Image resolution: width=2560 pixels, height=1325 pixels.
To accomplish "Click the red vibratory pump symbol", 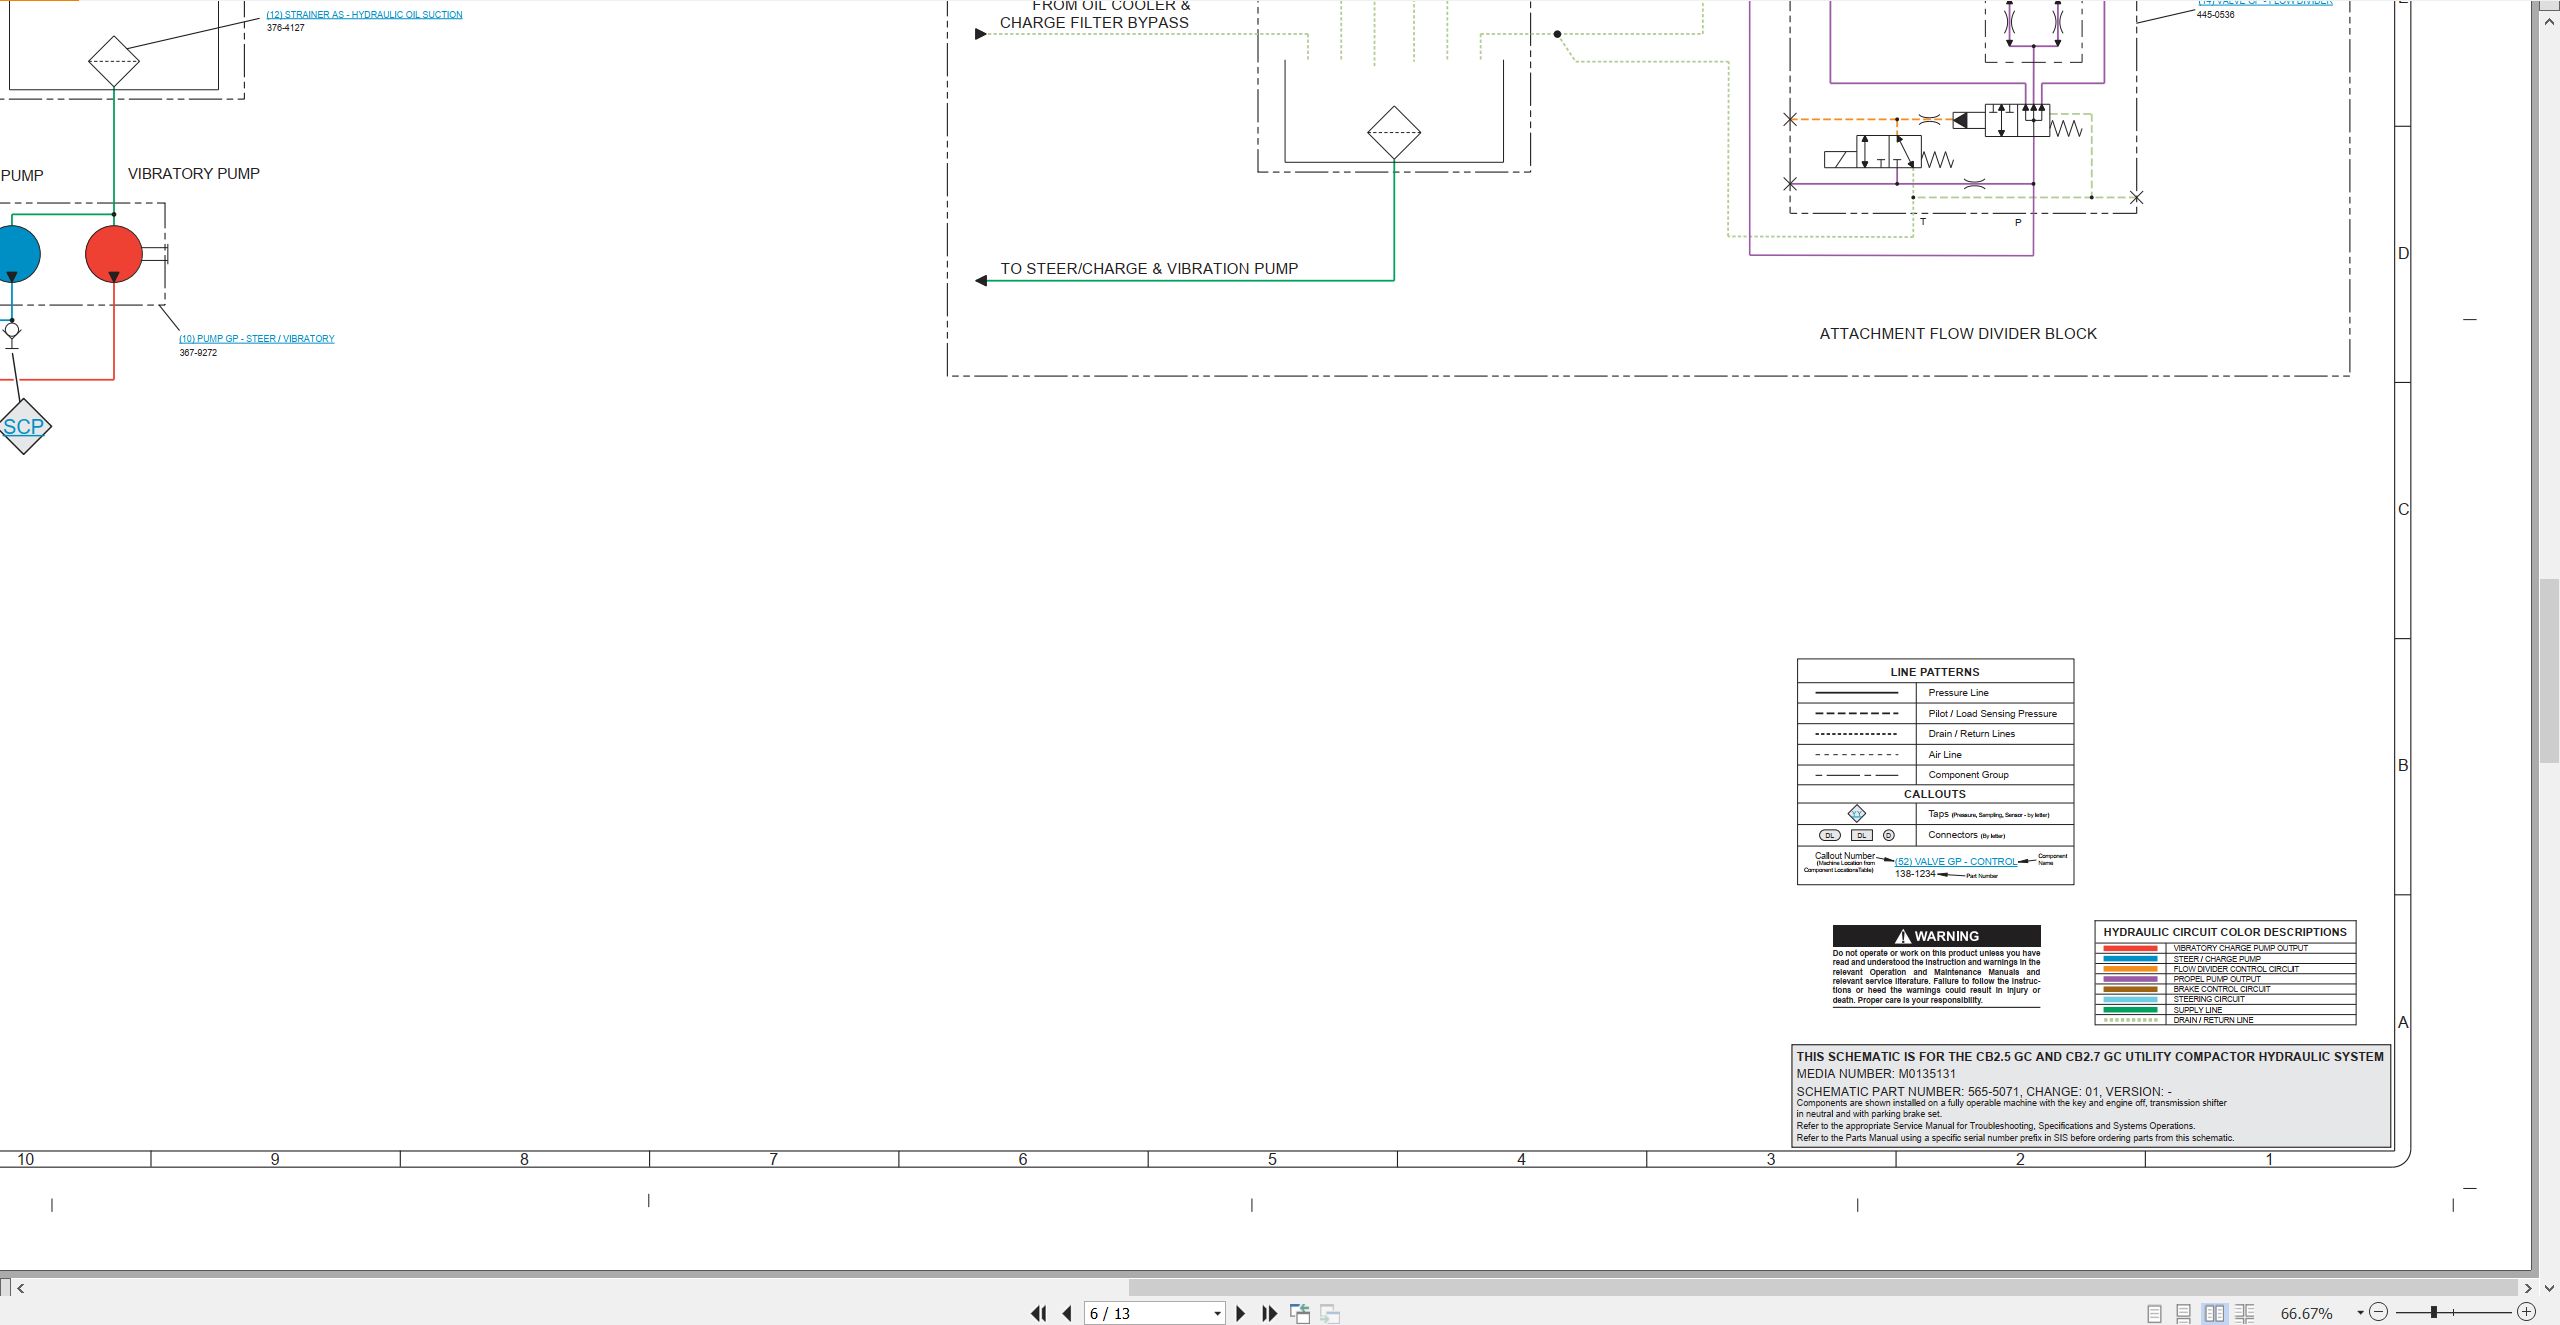I will pos(114,254).
